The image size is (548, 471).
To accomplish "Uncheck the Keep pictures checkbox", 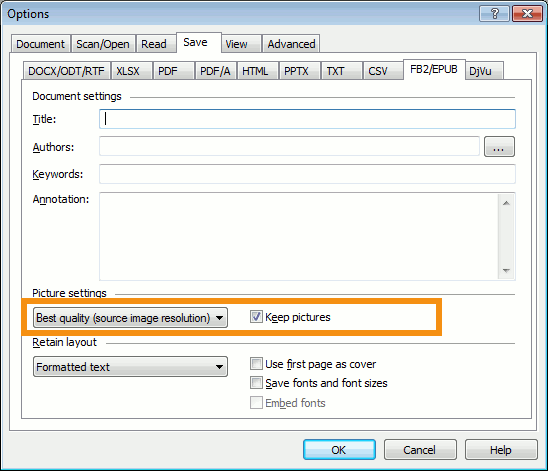I will coord(256,317).
